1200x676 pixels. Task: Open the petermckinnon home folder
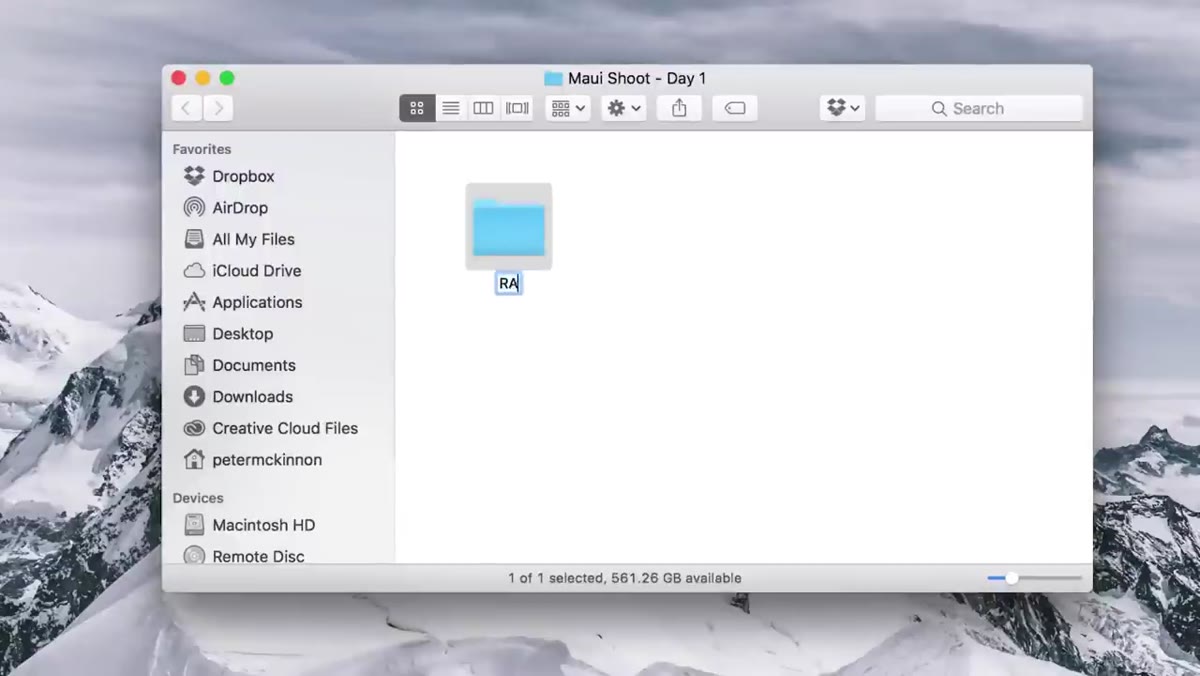253,460
